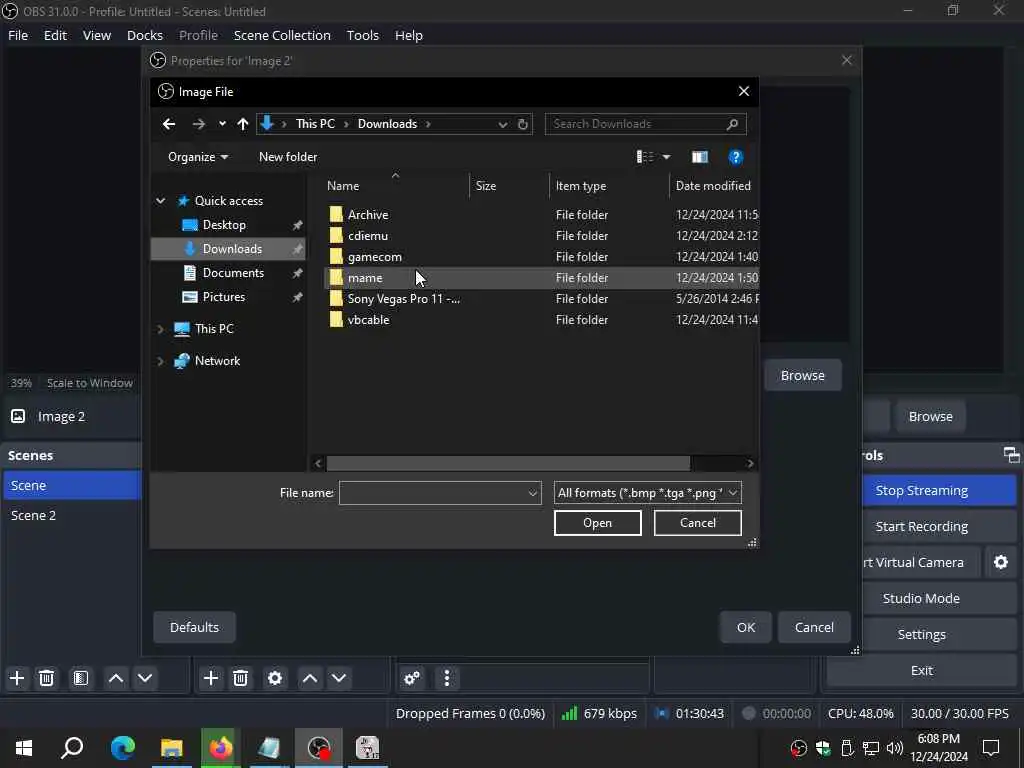The image size is (1024, 768).
Task: Select Scene 2 in Scenes list
Action: 72,515
